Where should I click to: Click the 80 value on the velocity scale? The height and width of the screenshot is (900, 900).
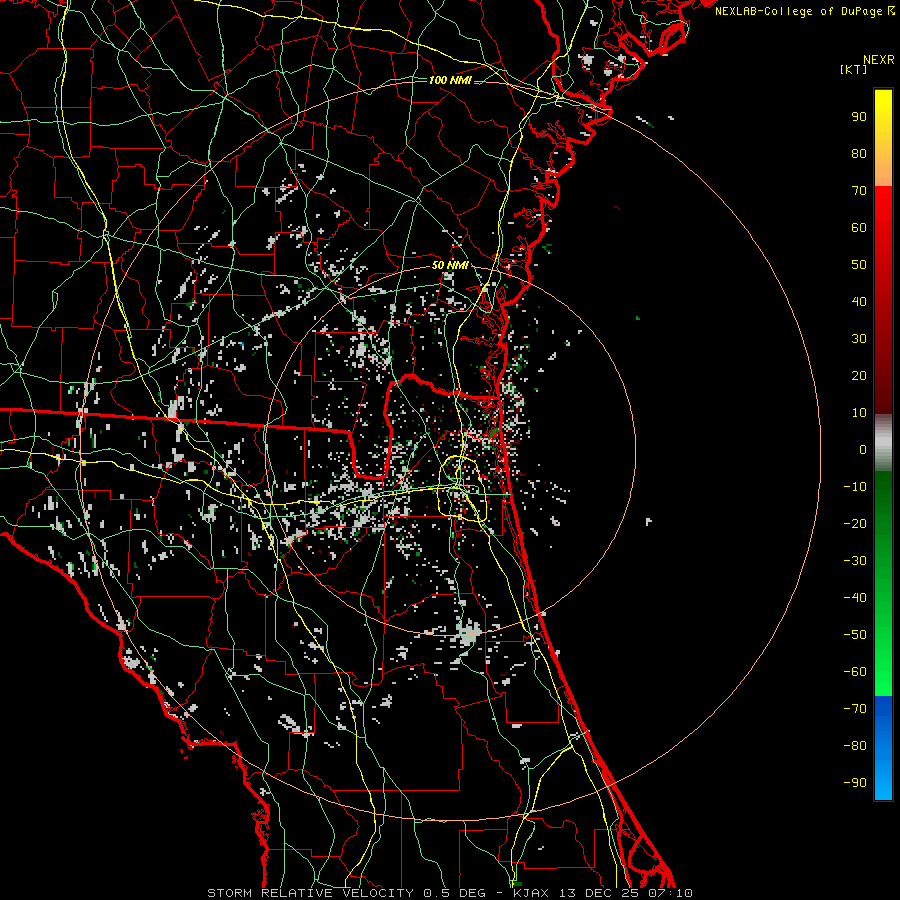click(x=859, y=153)
